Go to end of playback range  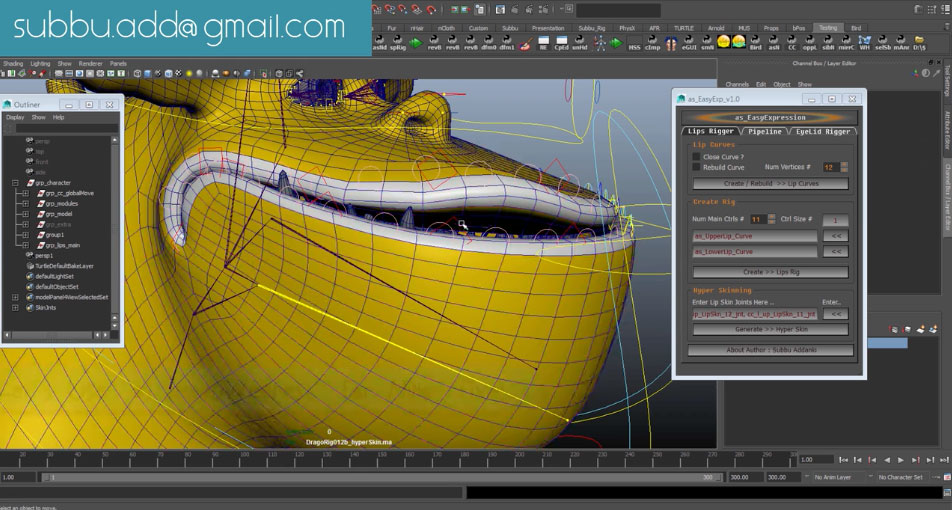[x=945, y=460]
